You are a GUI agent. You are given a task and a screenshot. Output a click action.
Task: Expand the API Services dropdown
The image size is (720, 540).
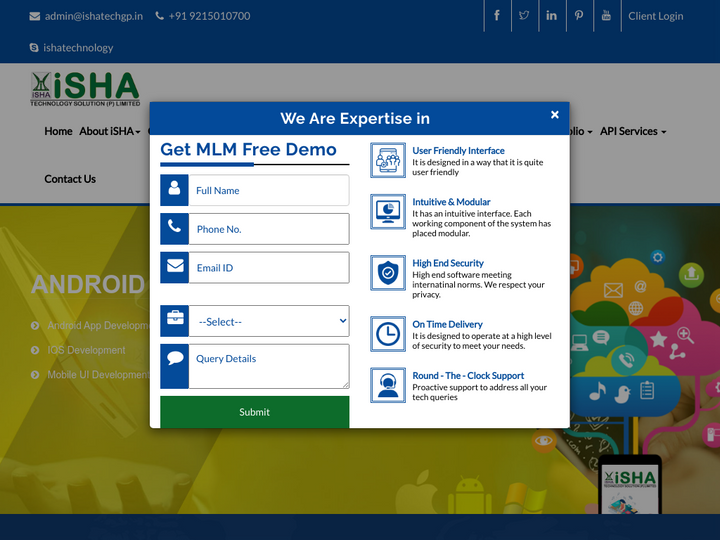(632, 131)
